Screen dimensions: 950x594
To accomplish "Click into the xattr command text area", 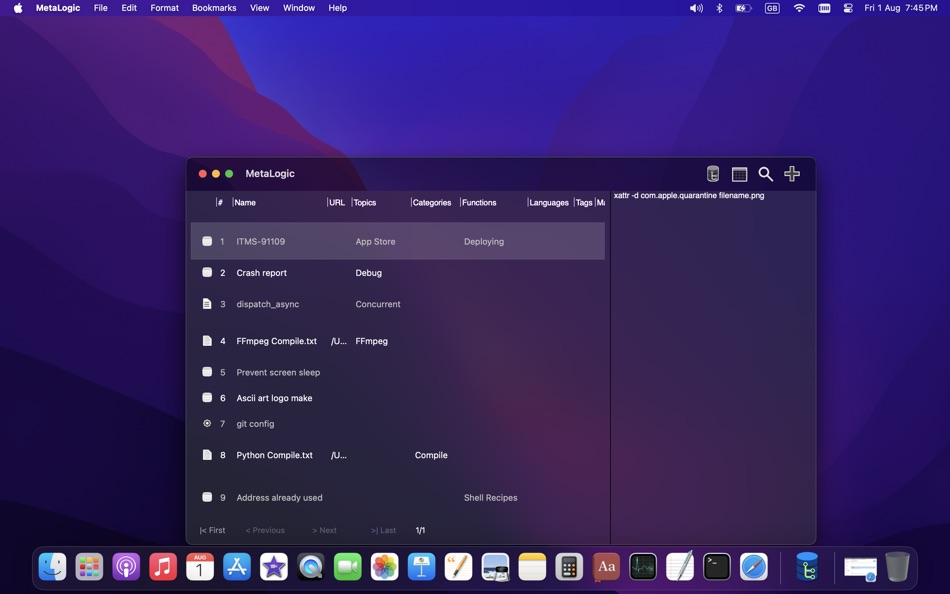I will pyautogui.click(x=713, y=367).
